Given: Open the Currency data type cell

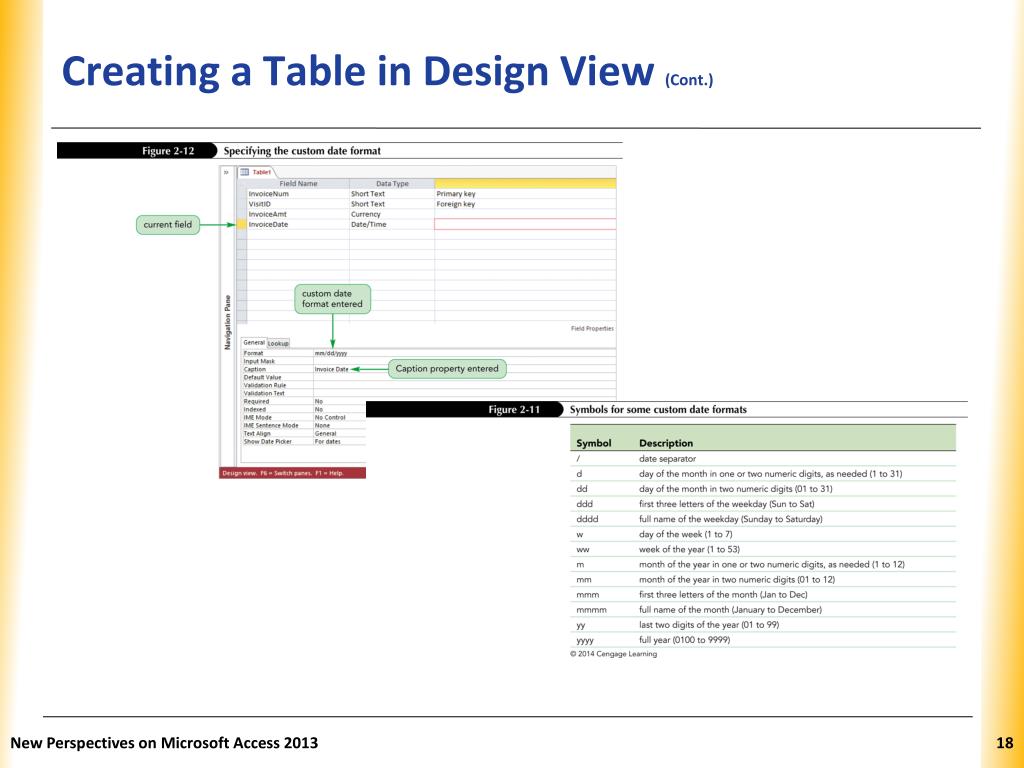Looking at the screenshot, I should [392, 214].
